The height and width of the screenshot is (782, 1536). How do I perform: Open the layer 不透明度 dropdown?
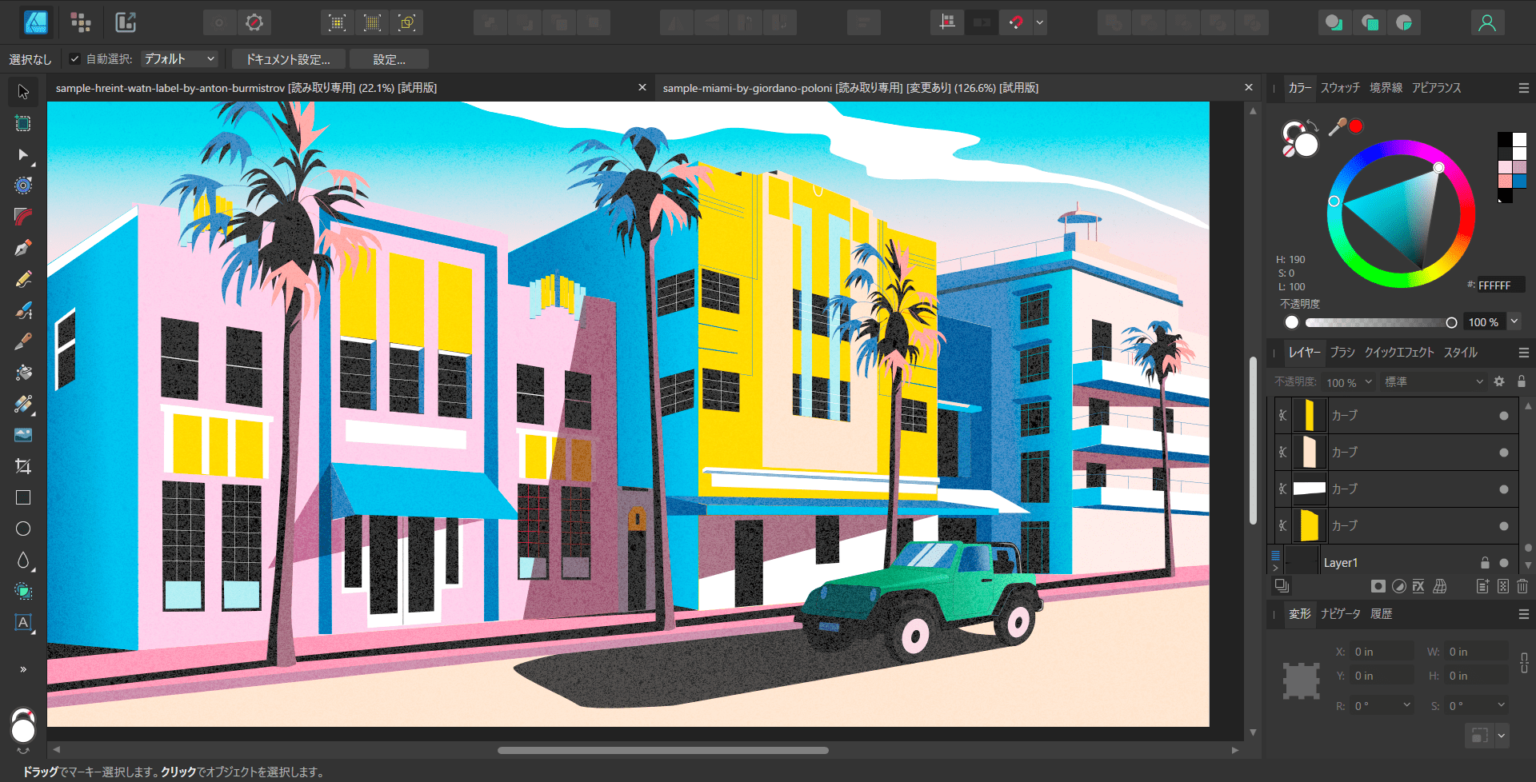pos(1368,381)
